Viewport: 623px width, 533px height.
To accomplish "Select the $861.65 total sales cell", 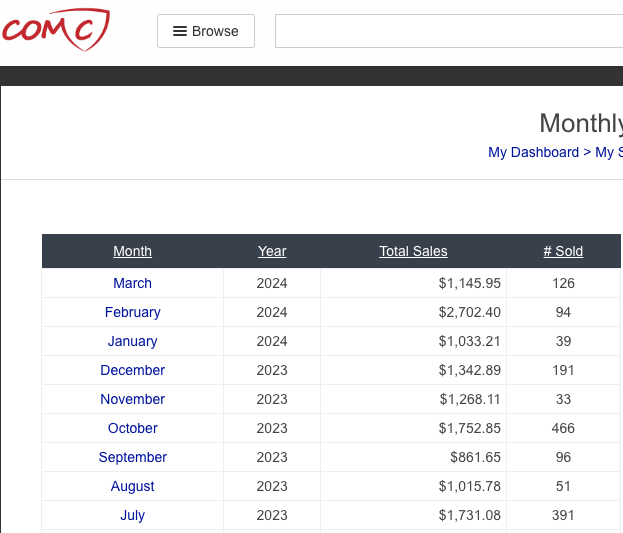I will pyautogui.click(x=413, y=457).
